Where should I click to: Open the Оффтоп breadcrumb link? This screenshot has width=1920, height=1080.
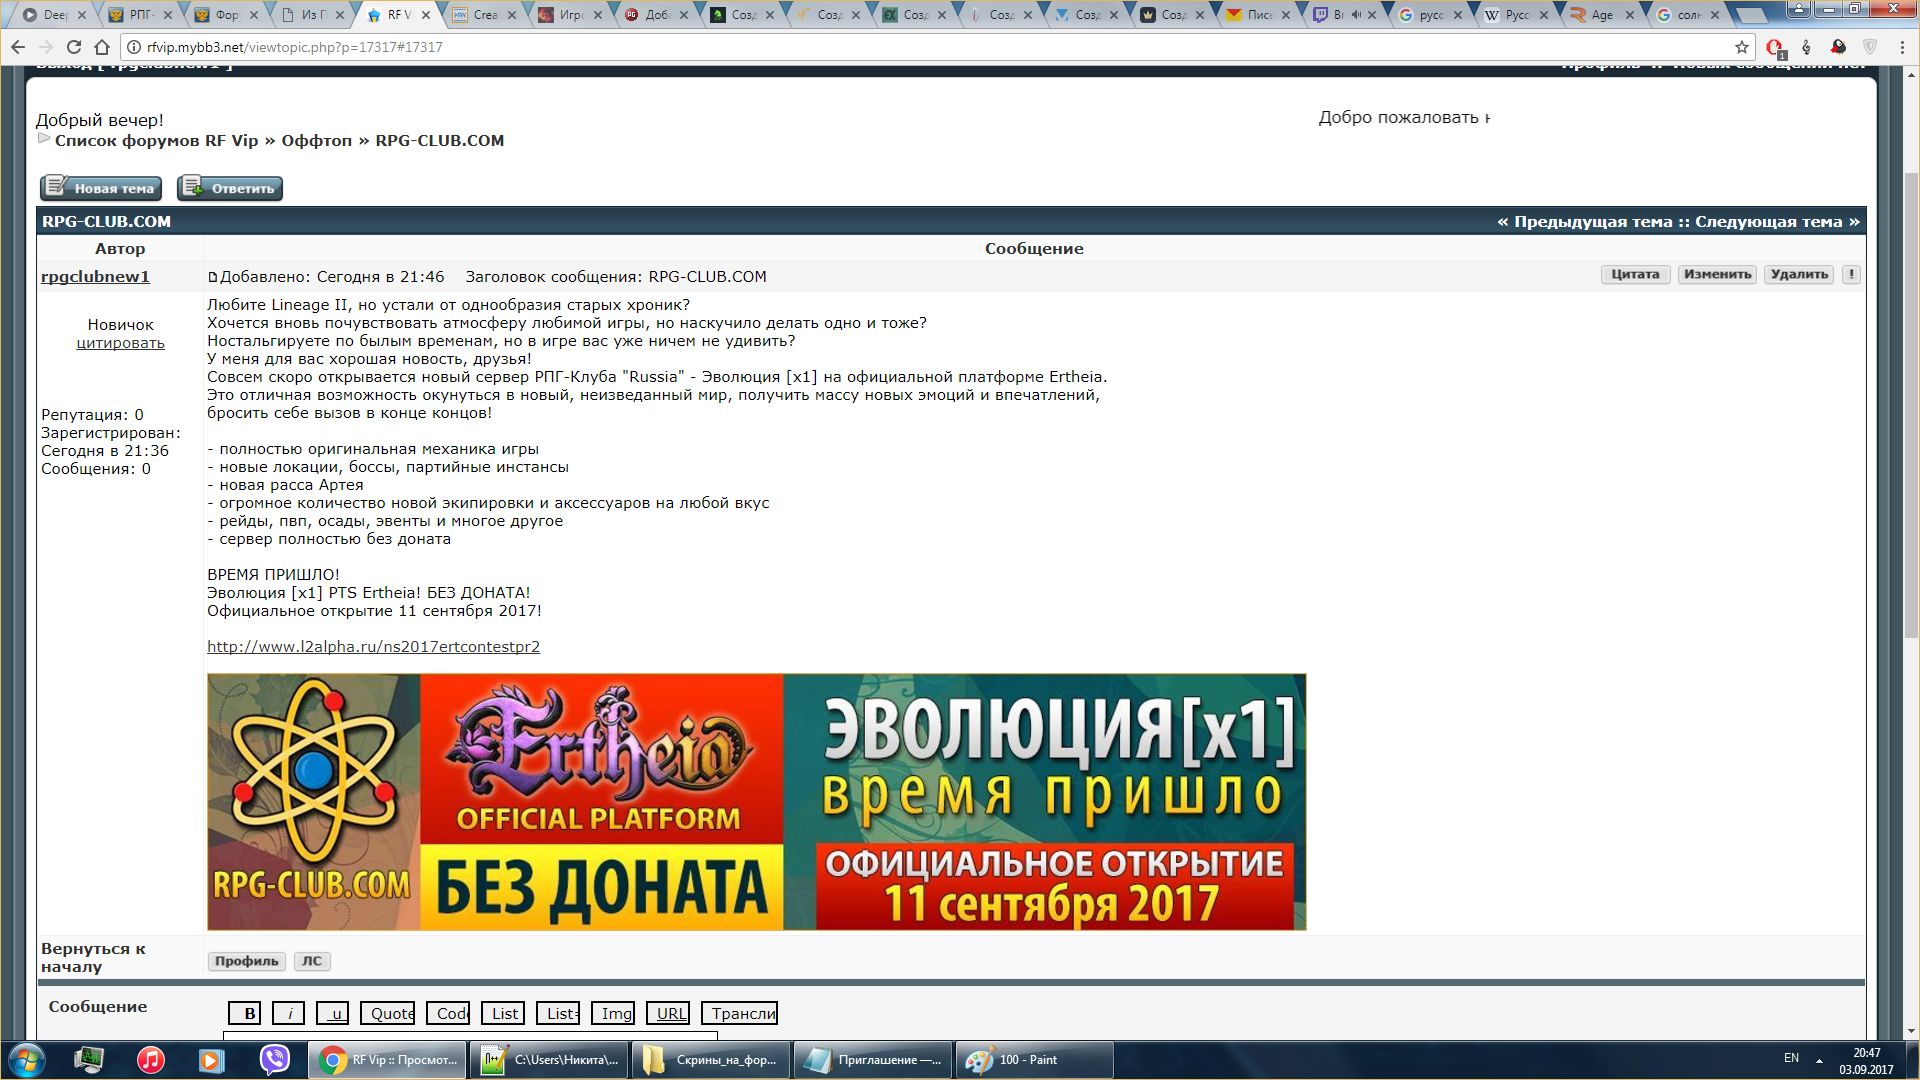[x=316, y=141]
